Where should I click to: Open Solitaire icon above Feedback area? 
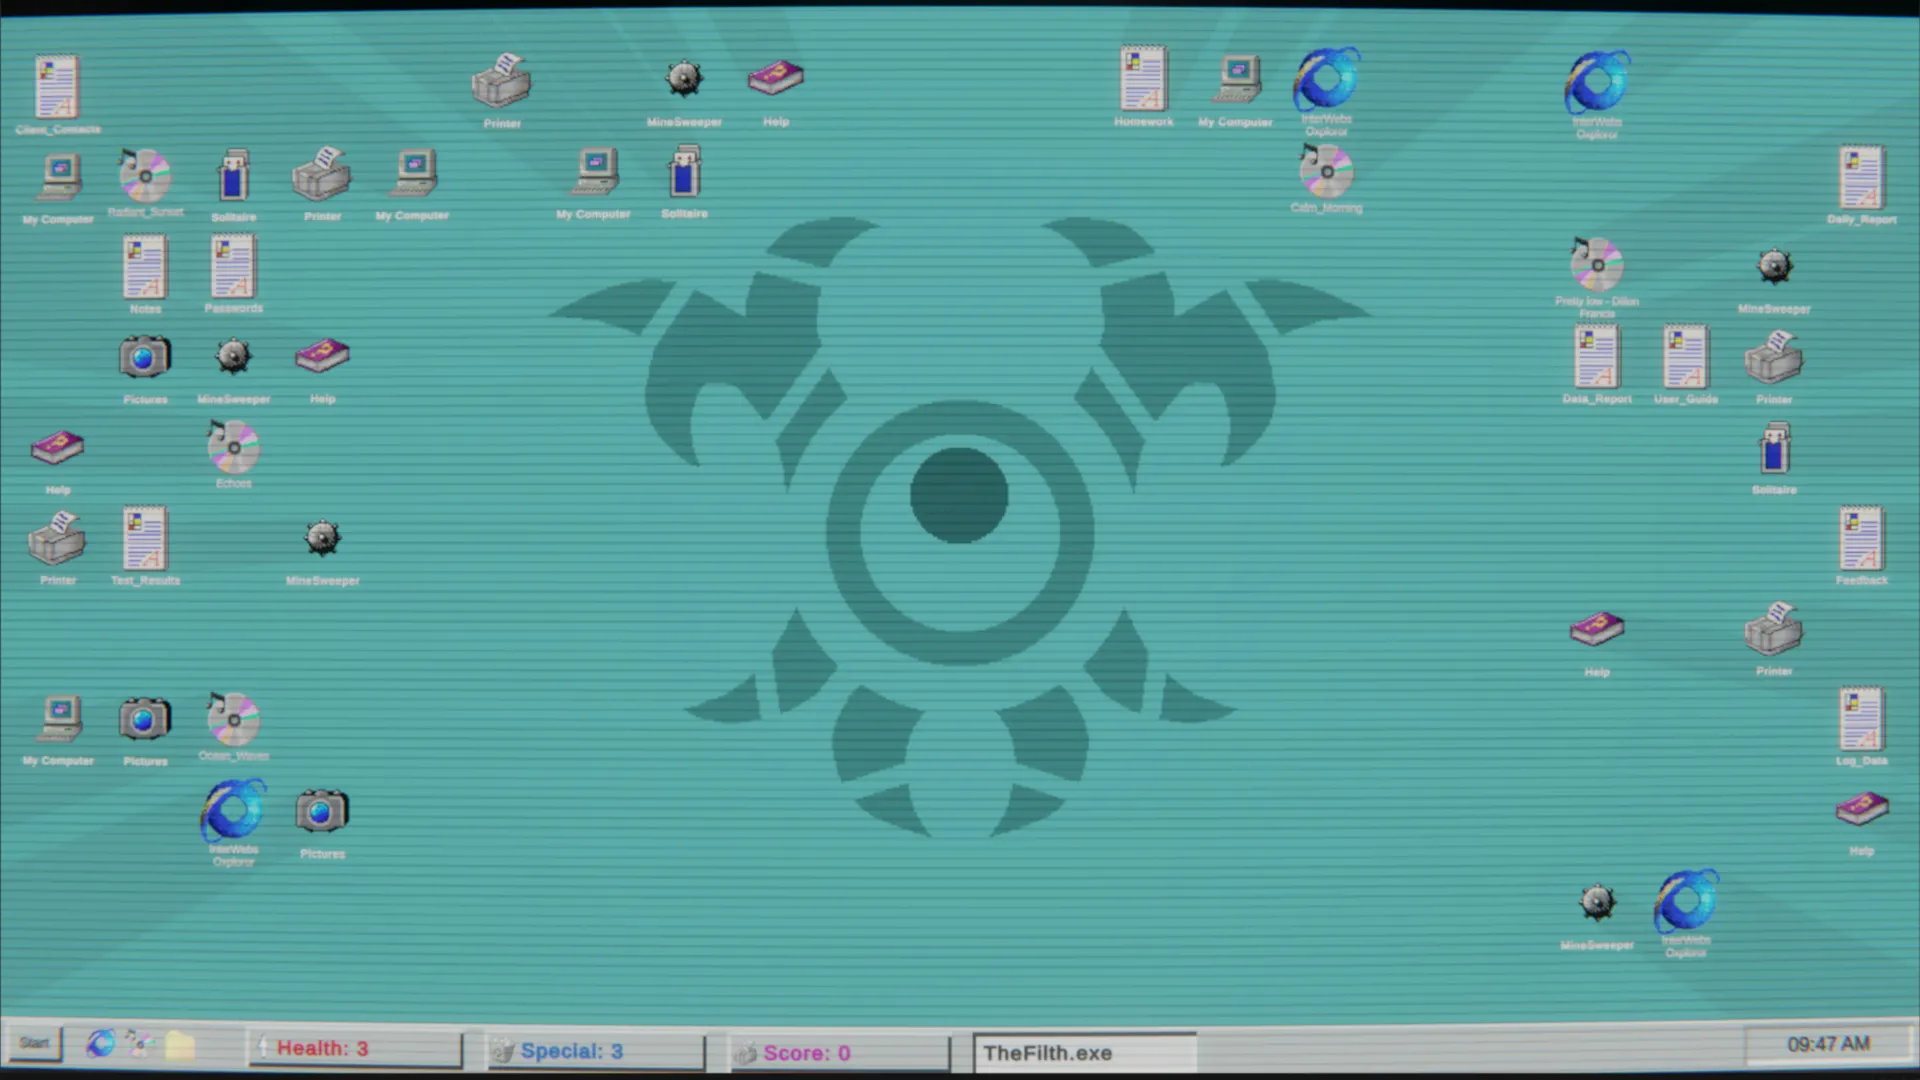click(x=1774, y=448)
